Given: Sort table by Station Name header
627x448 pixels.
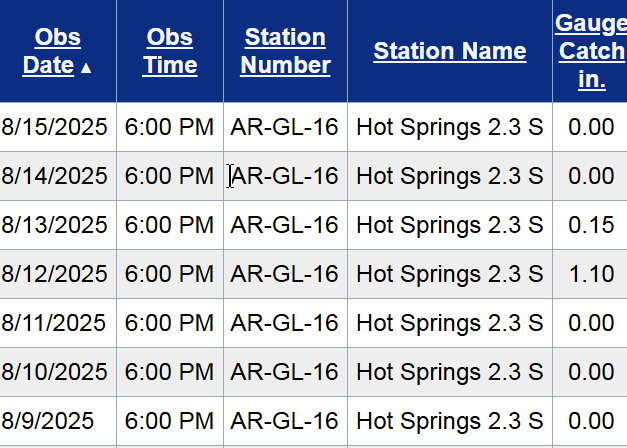Looking at the screenshot, I should (449, 51).
